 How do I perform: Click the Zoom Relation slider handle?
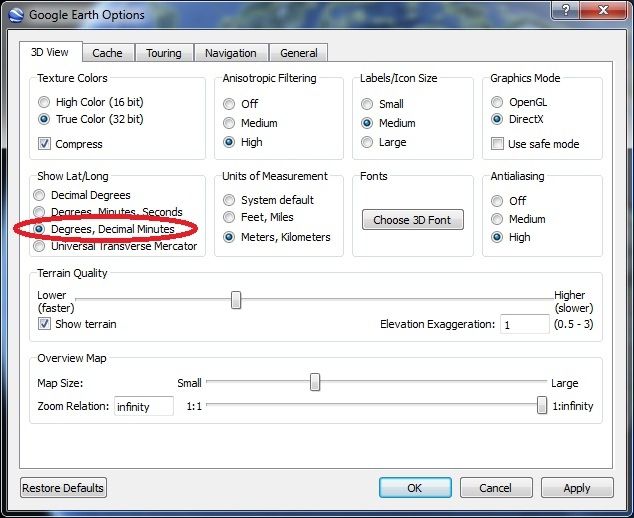[542, 405]
